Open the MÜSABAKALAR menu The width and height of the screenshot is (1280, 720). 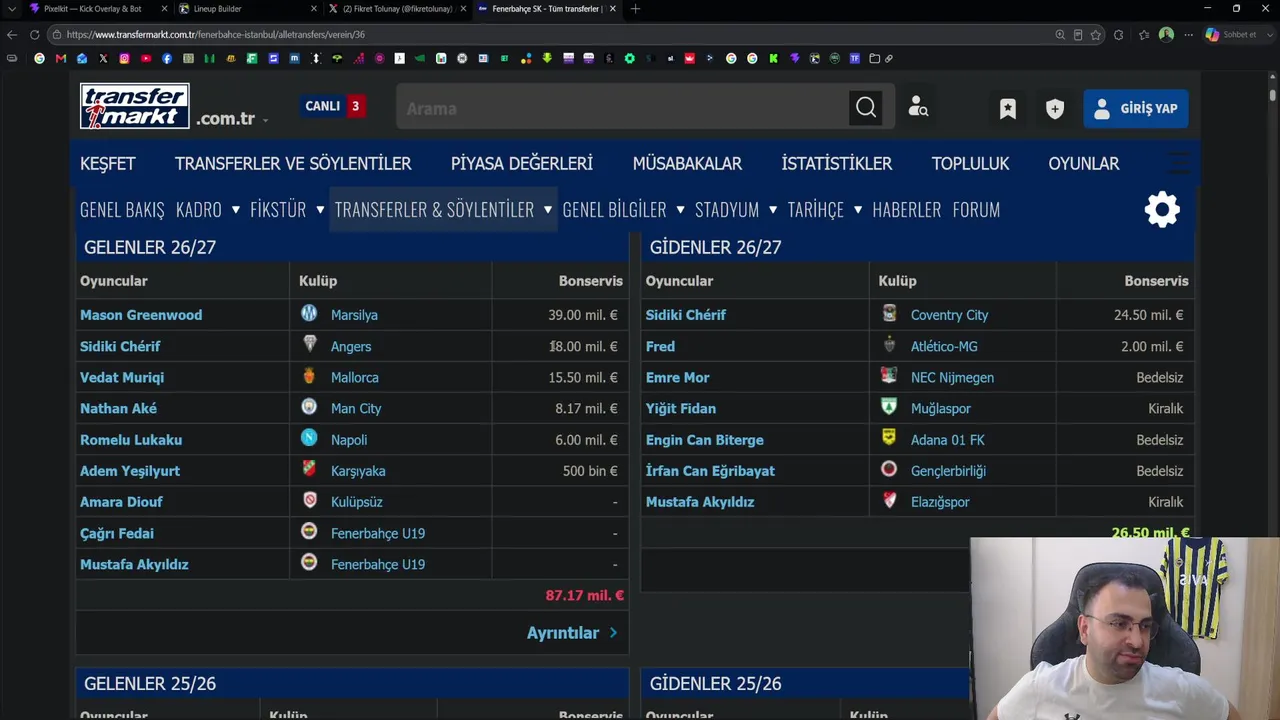[687, 163]
